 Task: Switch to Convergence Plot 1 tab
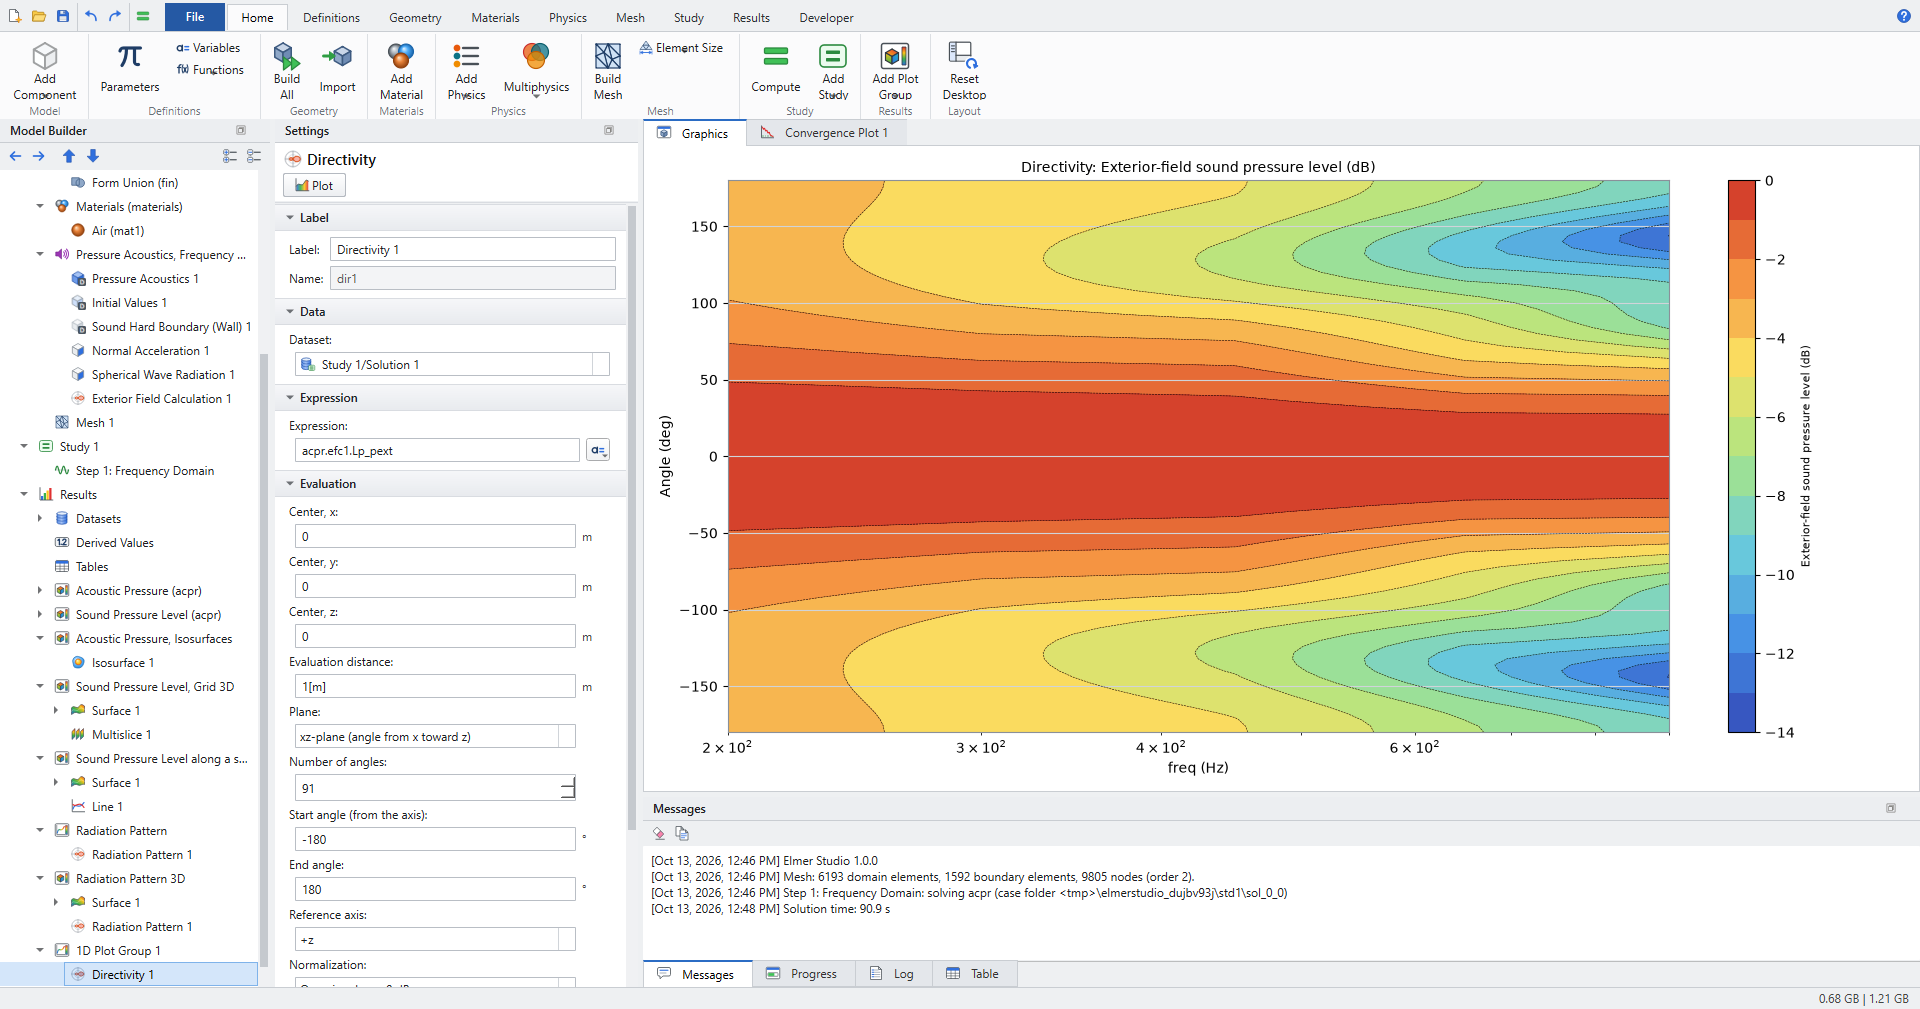tap(826, 133)
